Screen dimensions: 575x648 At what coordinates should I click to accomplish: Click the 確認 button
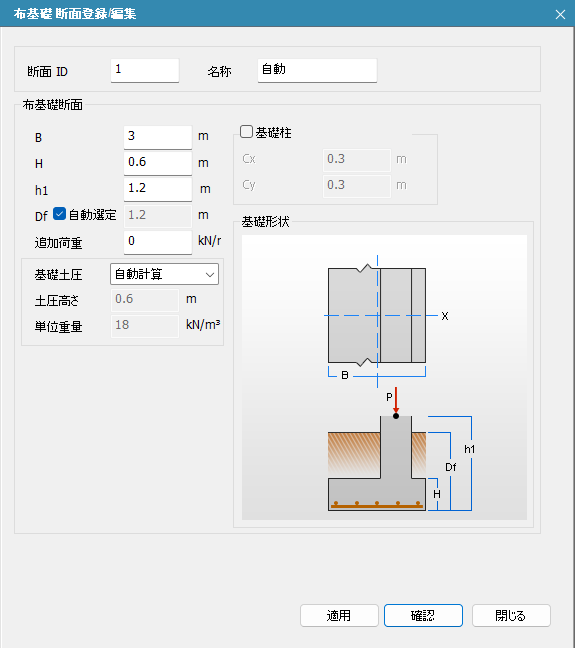point(423,616)
